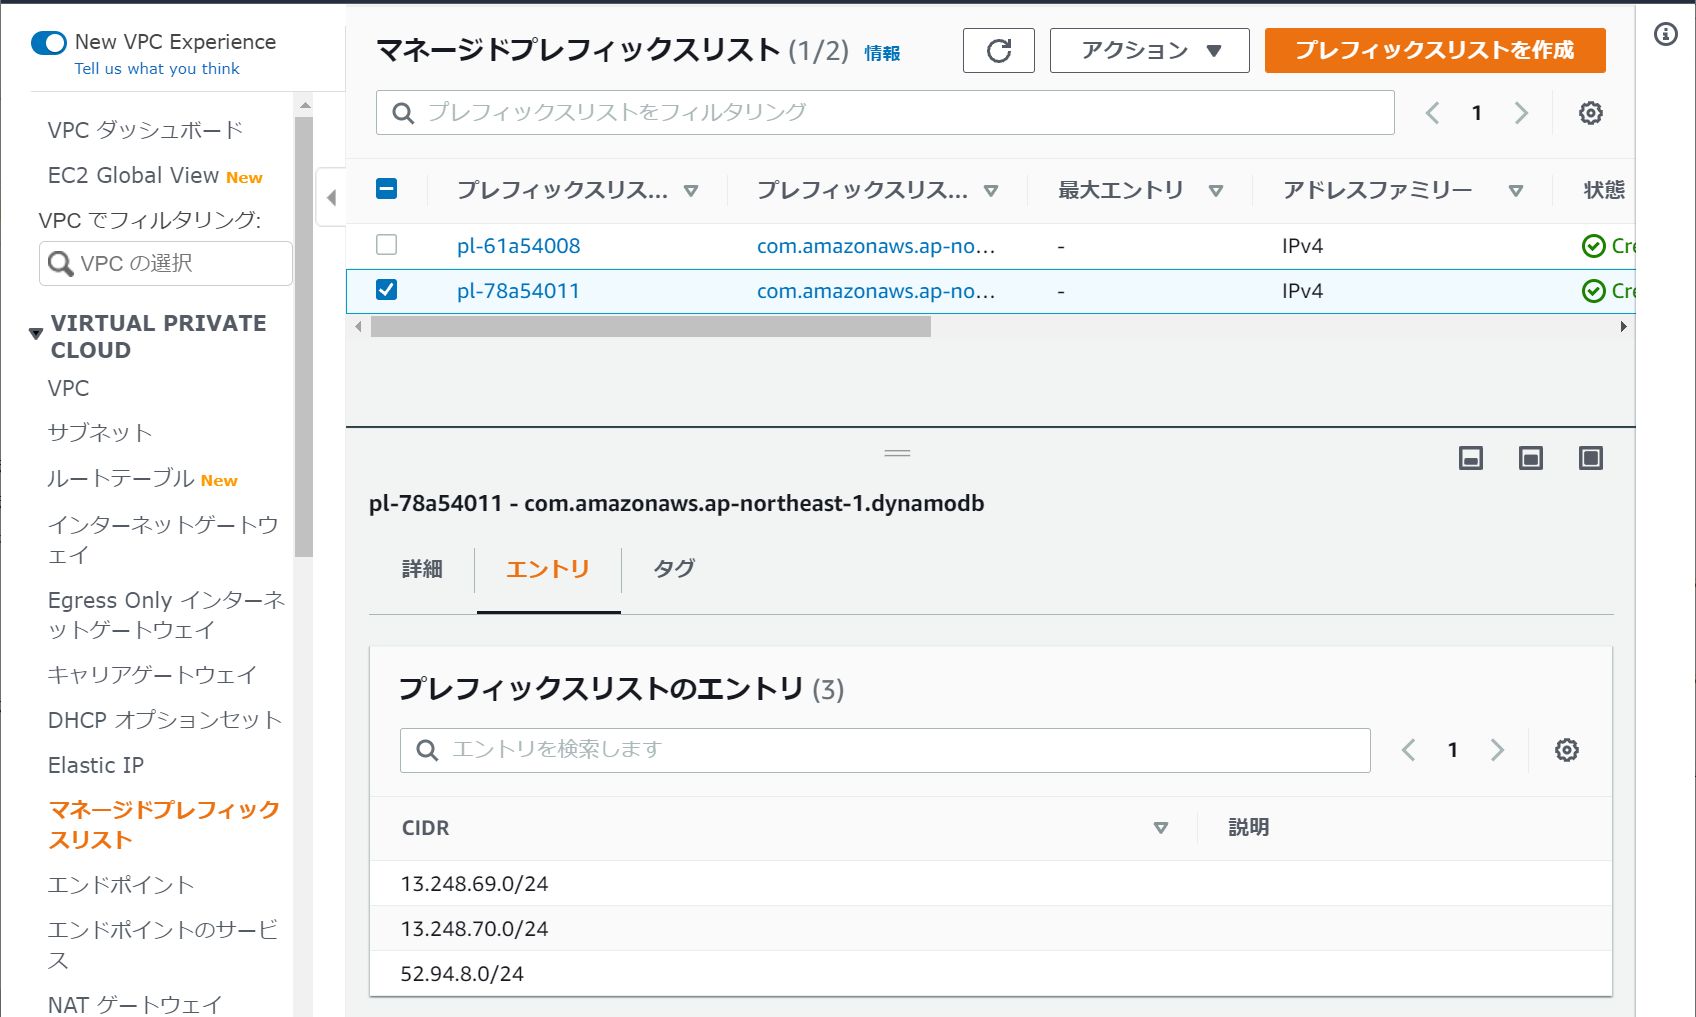Open VPC ダッシュボード in sidebar
This screenshot has width=1696, height=1017.
coord(146,130)
